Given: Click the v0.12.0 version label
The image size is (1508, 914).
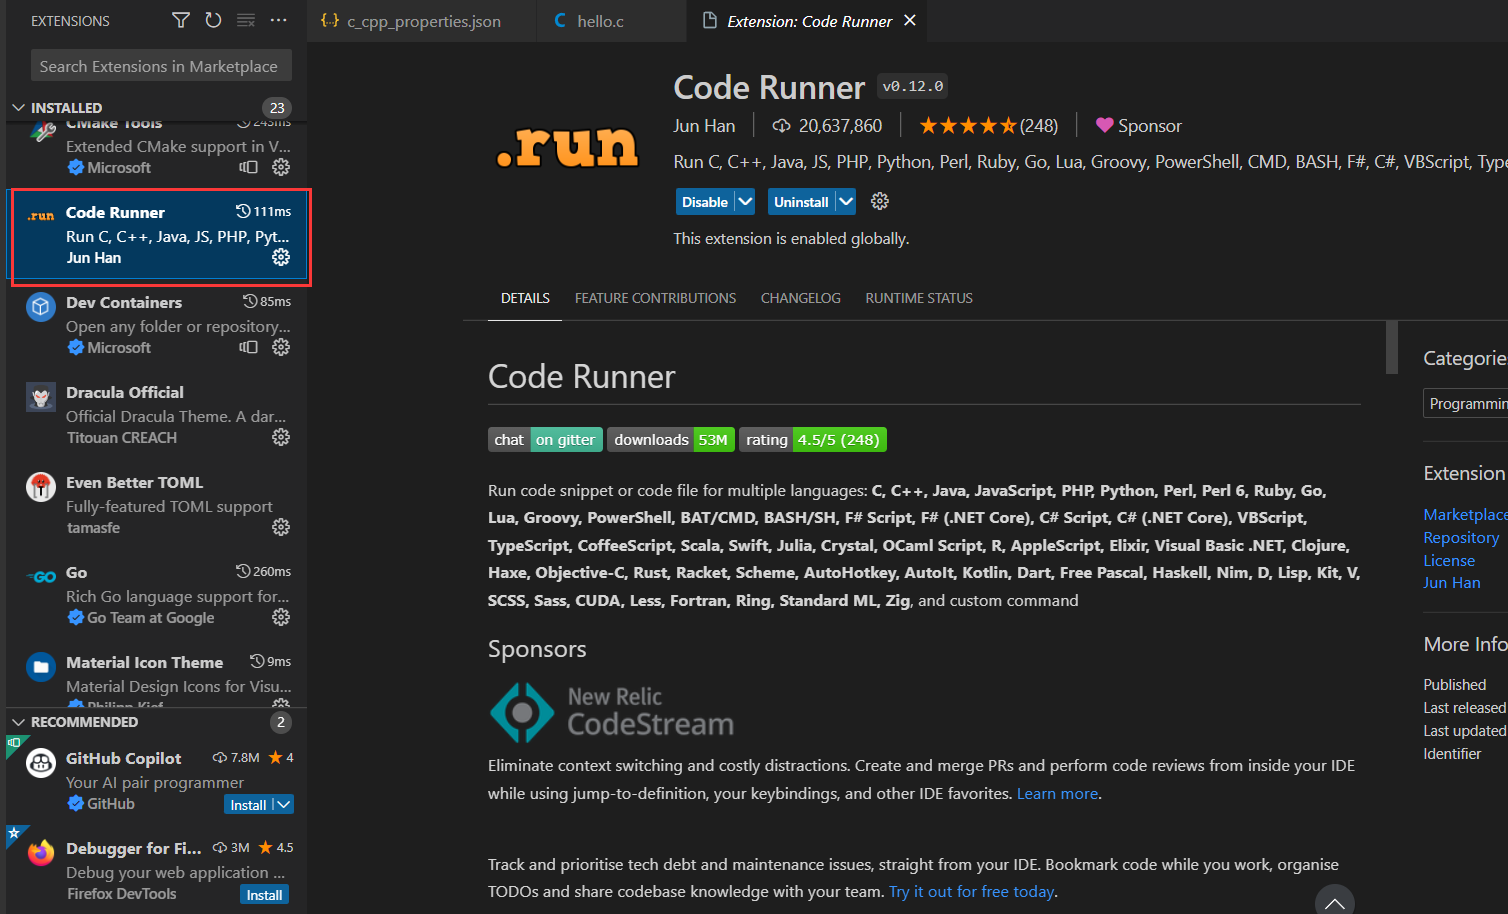Looking at the screenshot, I should [x=912, y=86].
